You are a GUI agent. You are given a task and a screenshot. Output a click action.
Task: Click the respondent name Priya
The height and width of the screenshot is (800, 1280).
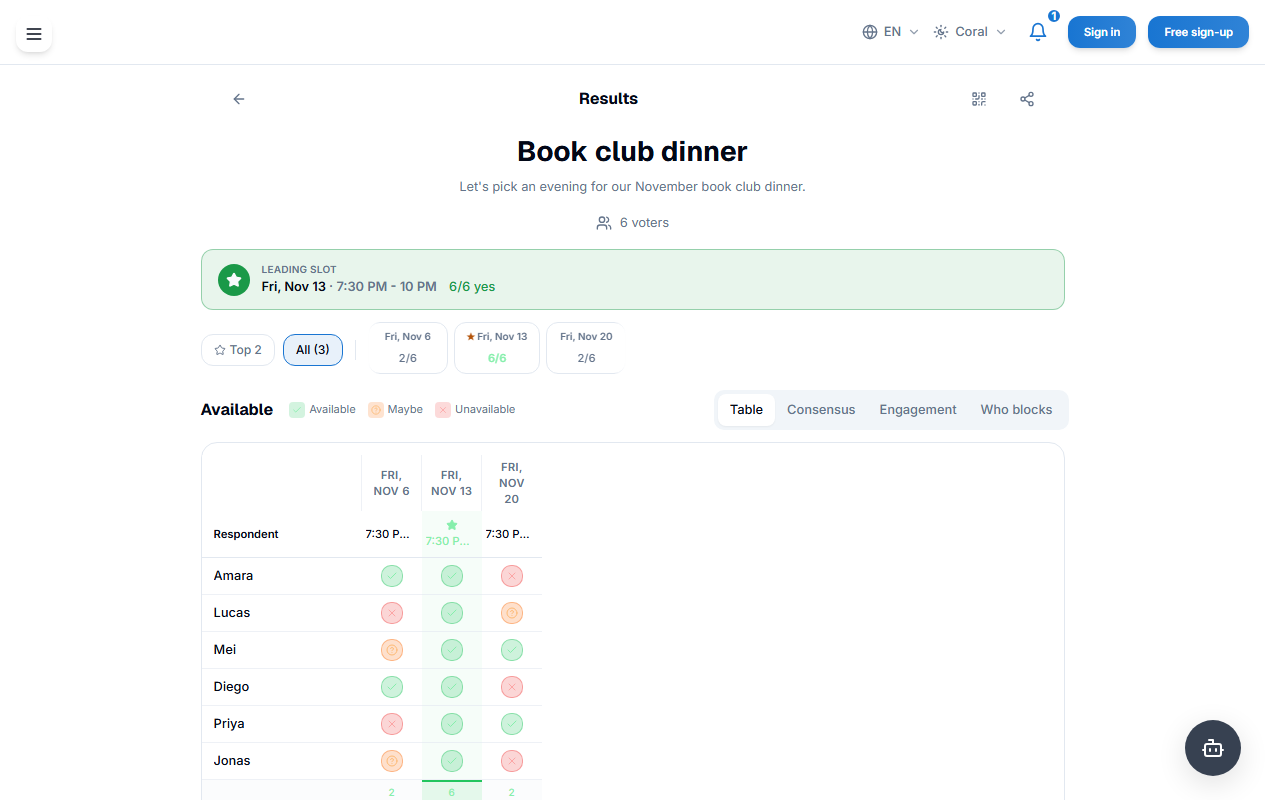[x=229, y=724]
